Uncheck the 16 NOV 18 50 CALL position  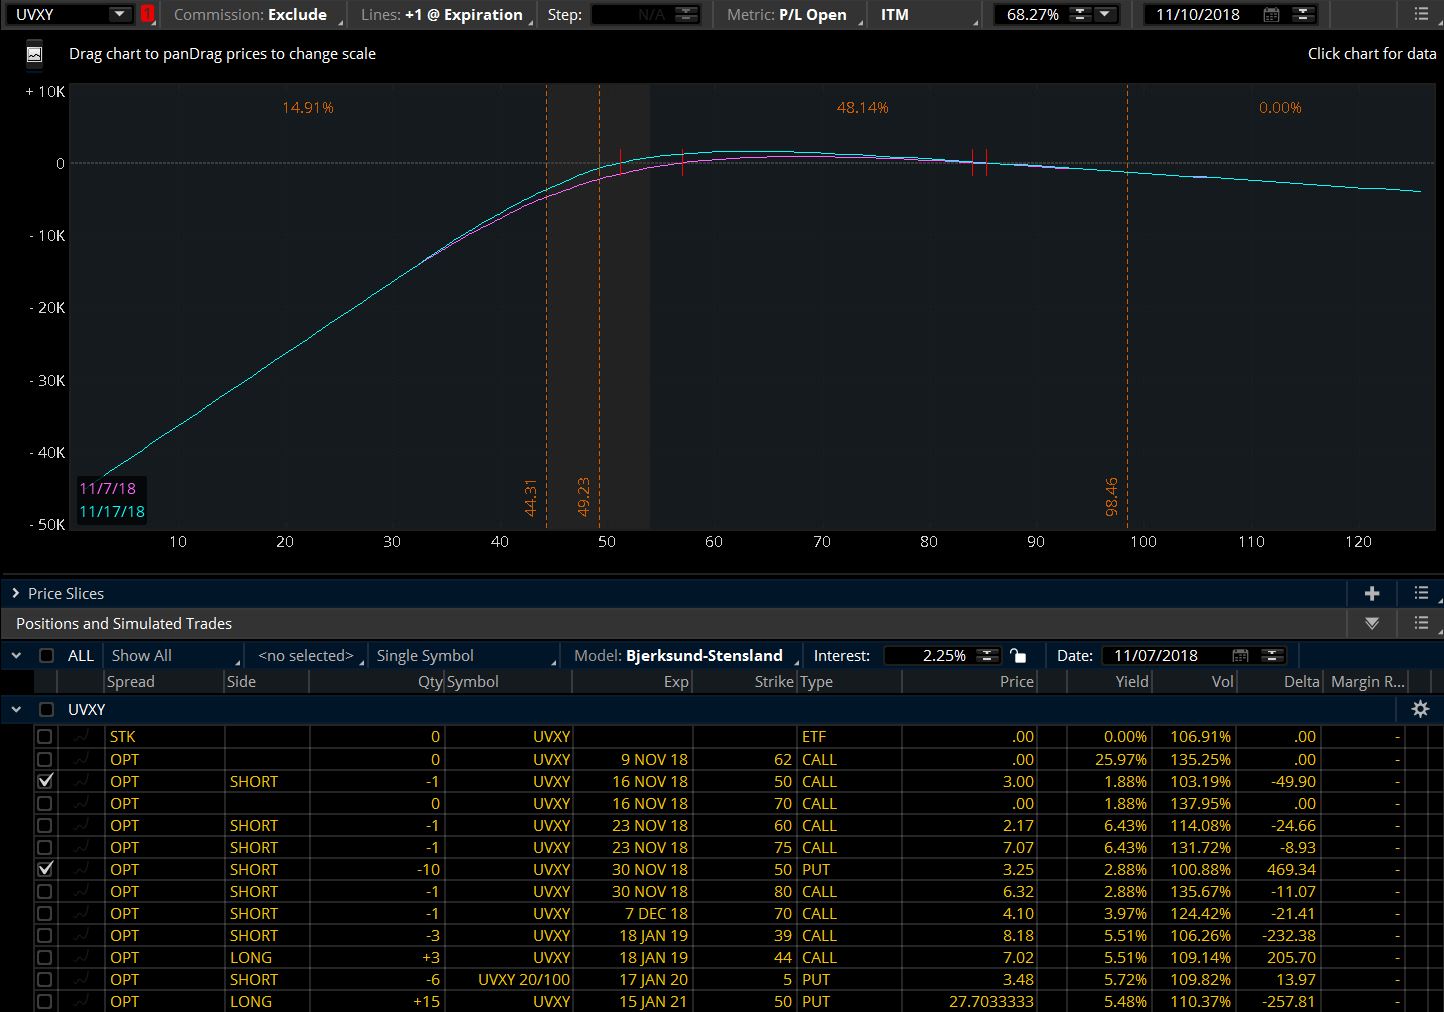pyautogui.click(x=45, y=781)
